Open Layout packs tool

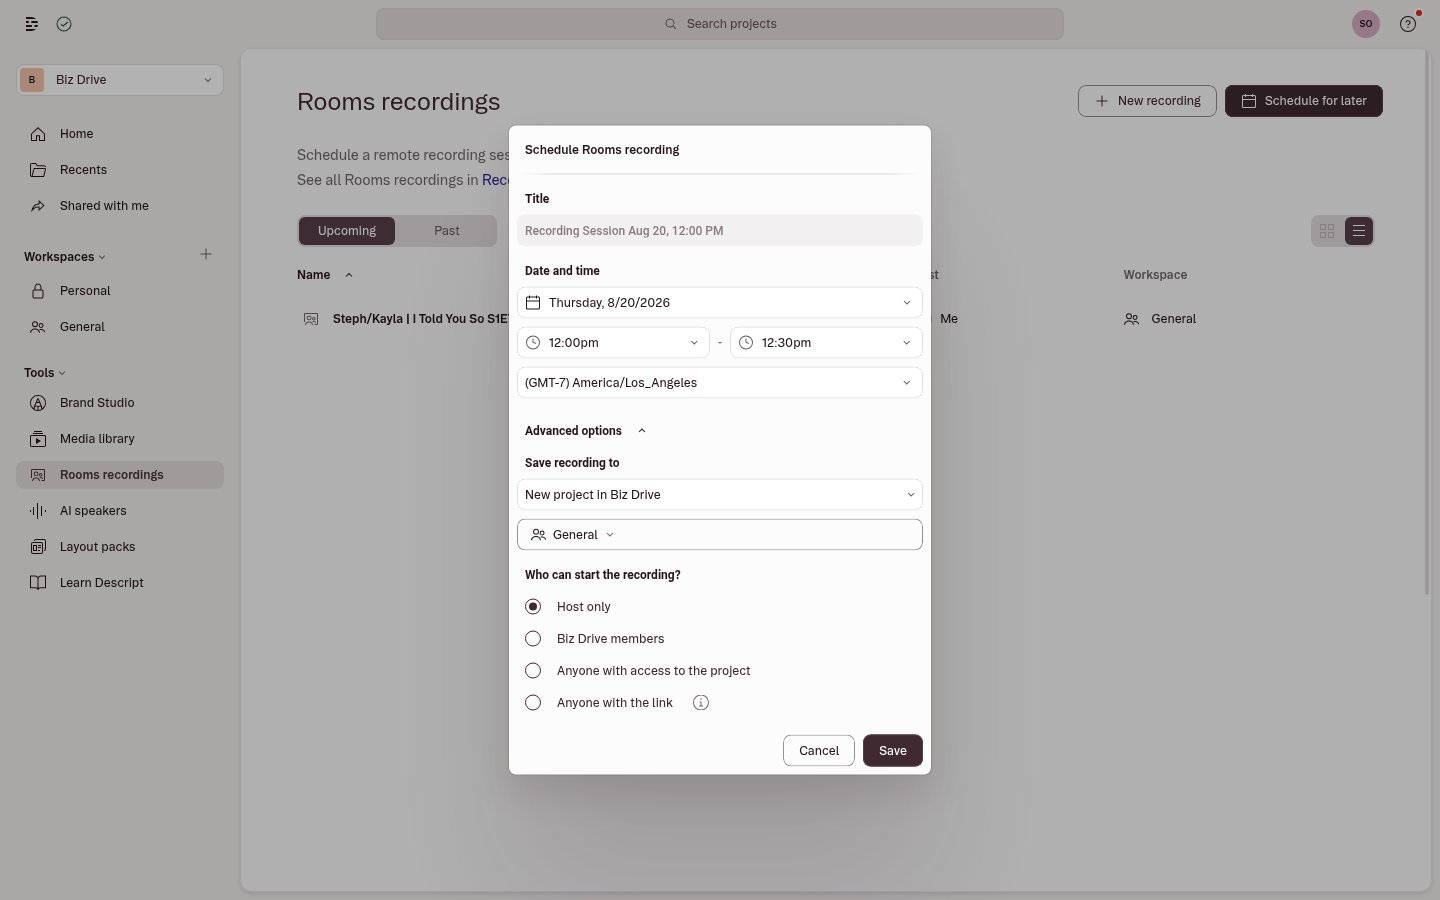(x=120, y=547)
